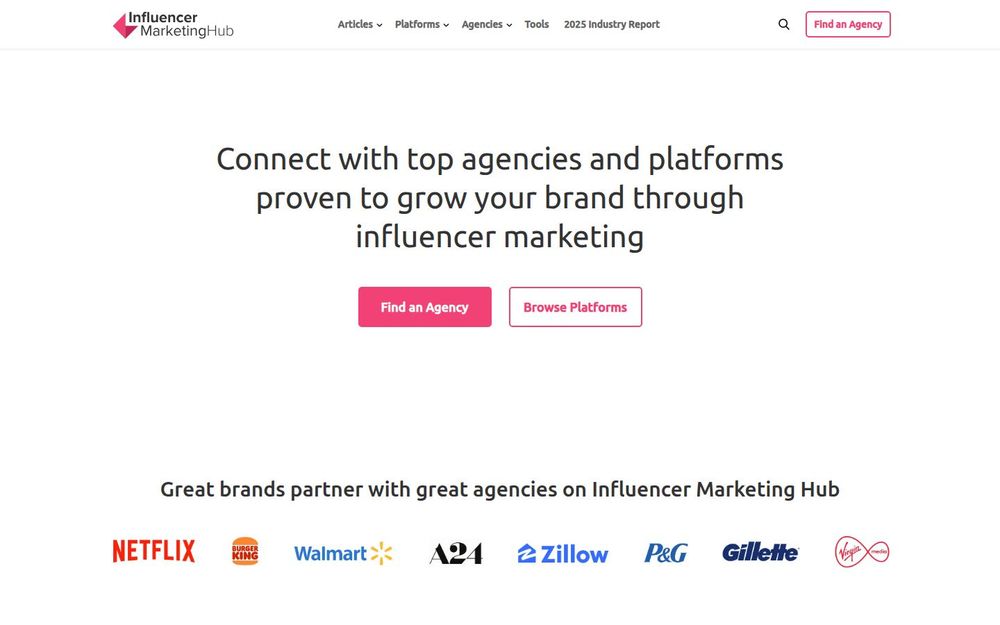Click the Virgin logo on the right
The width and height of the screenshot is (1000, 625).
point(860,551)
